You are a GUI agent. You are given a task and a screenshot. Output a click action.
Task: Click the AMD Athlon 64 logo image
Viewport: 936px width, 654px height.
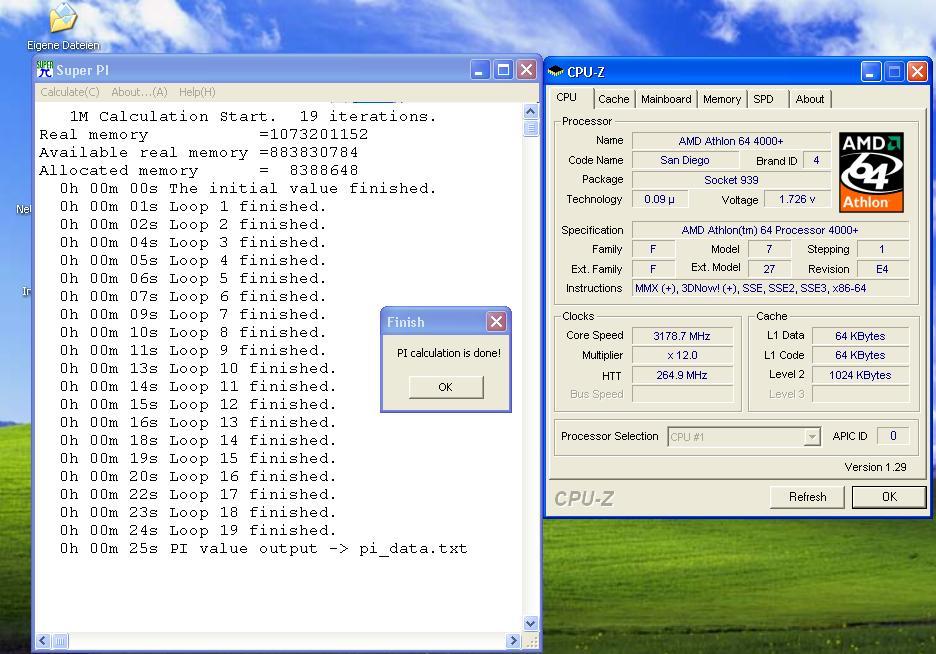coord(871,172)
